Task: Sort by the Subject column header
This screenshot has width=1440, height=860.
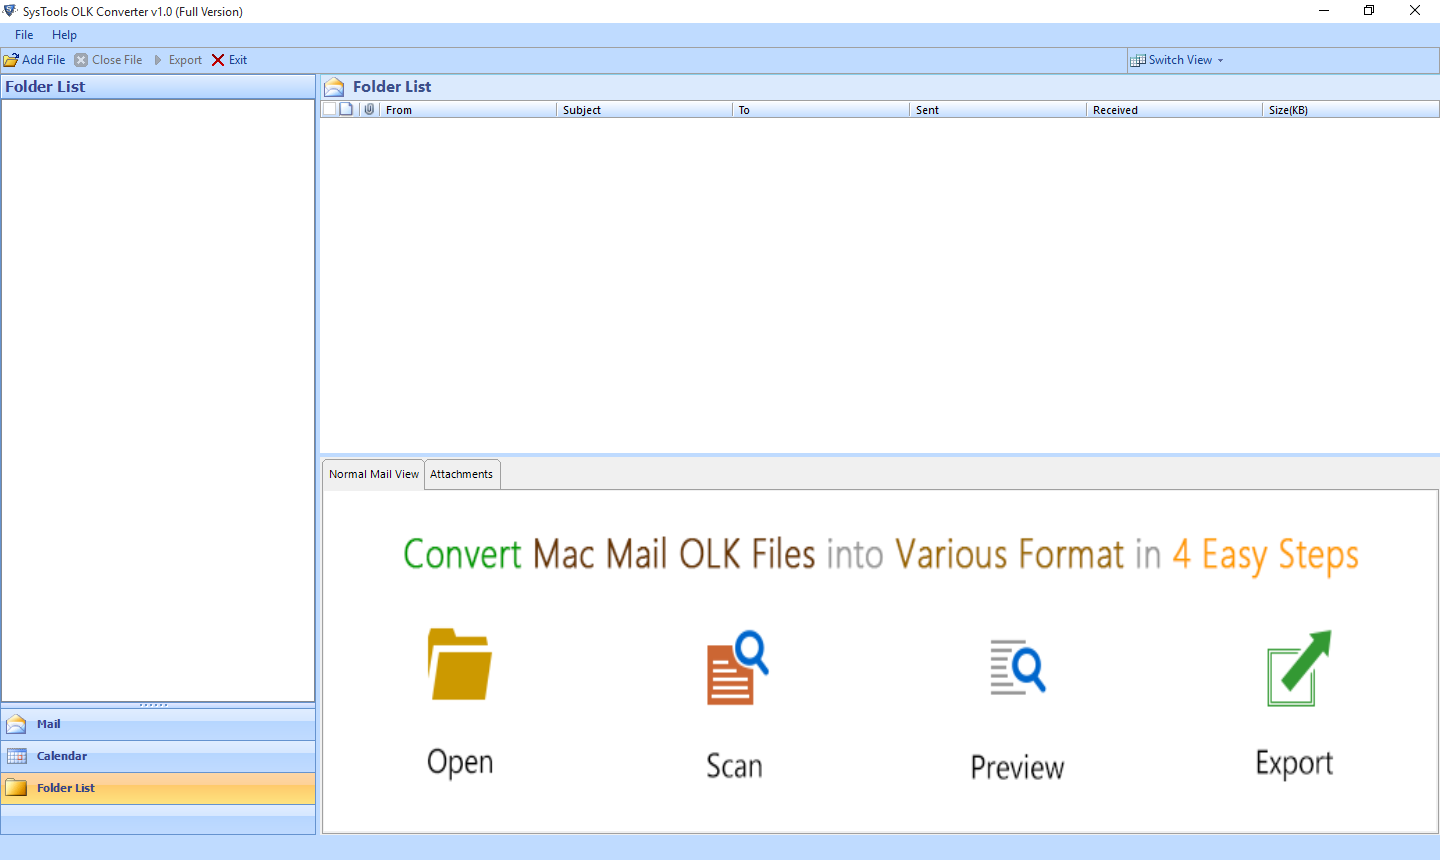Action: point(645,110)
